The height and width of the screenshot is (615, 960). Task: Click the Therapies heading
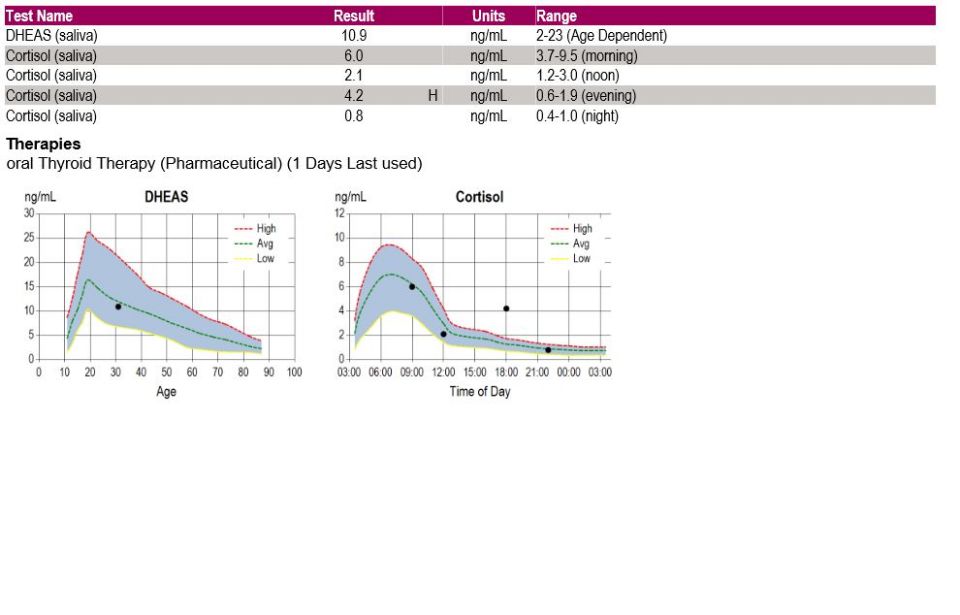43,144
